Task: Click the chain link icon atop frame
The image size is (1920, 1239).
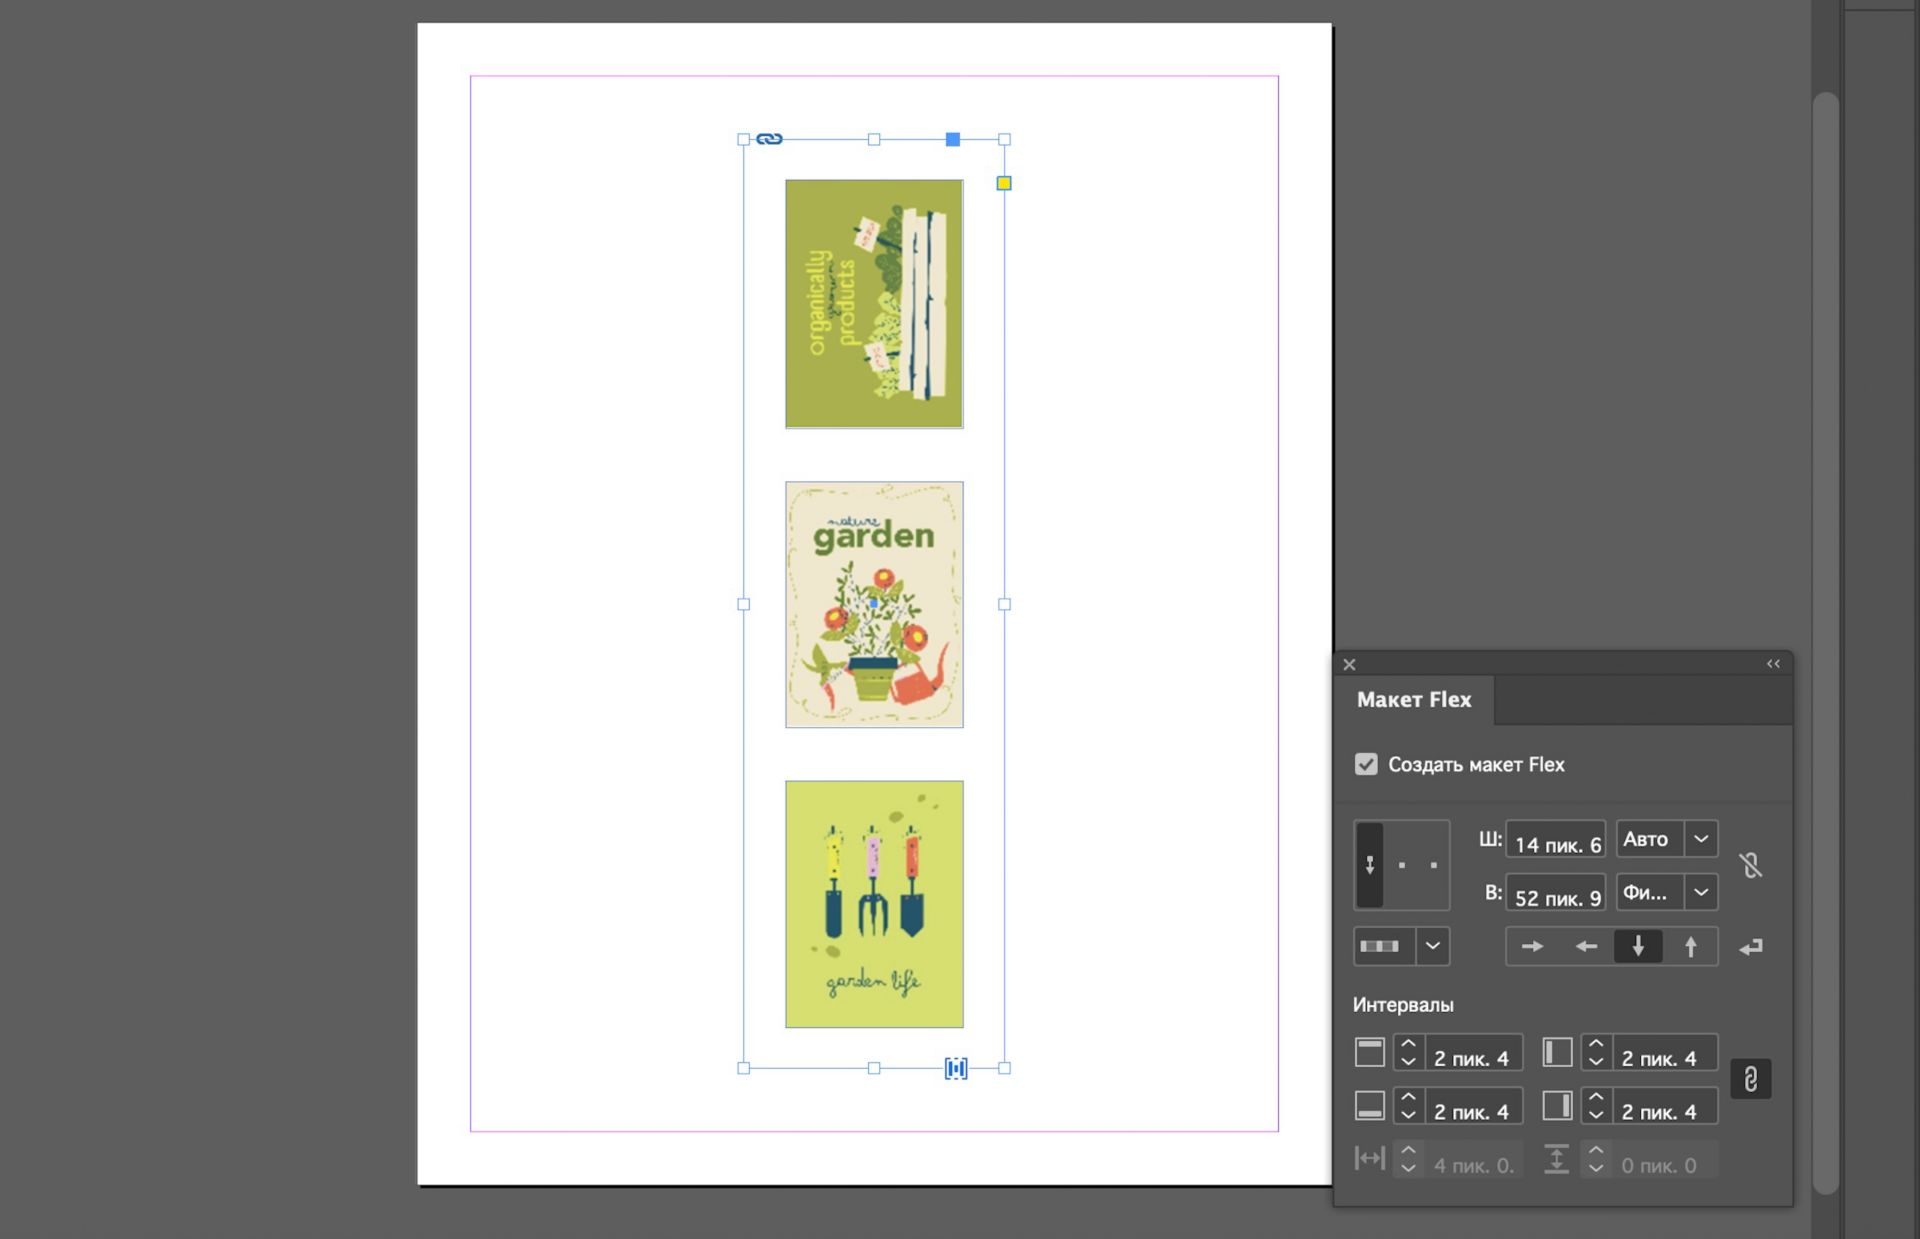Action: click(769, 139)
